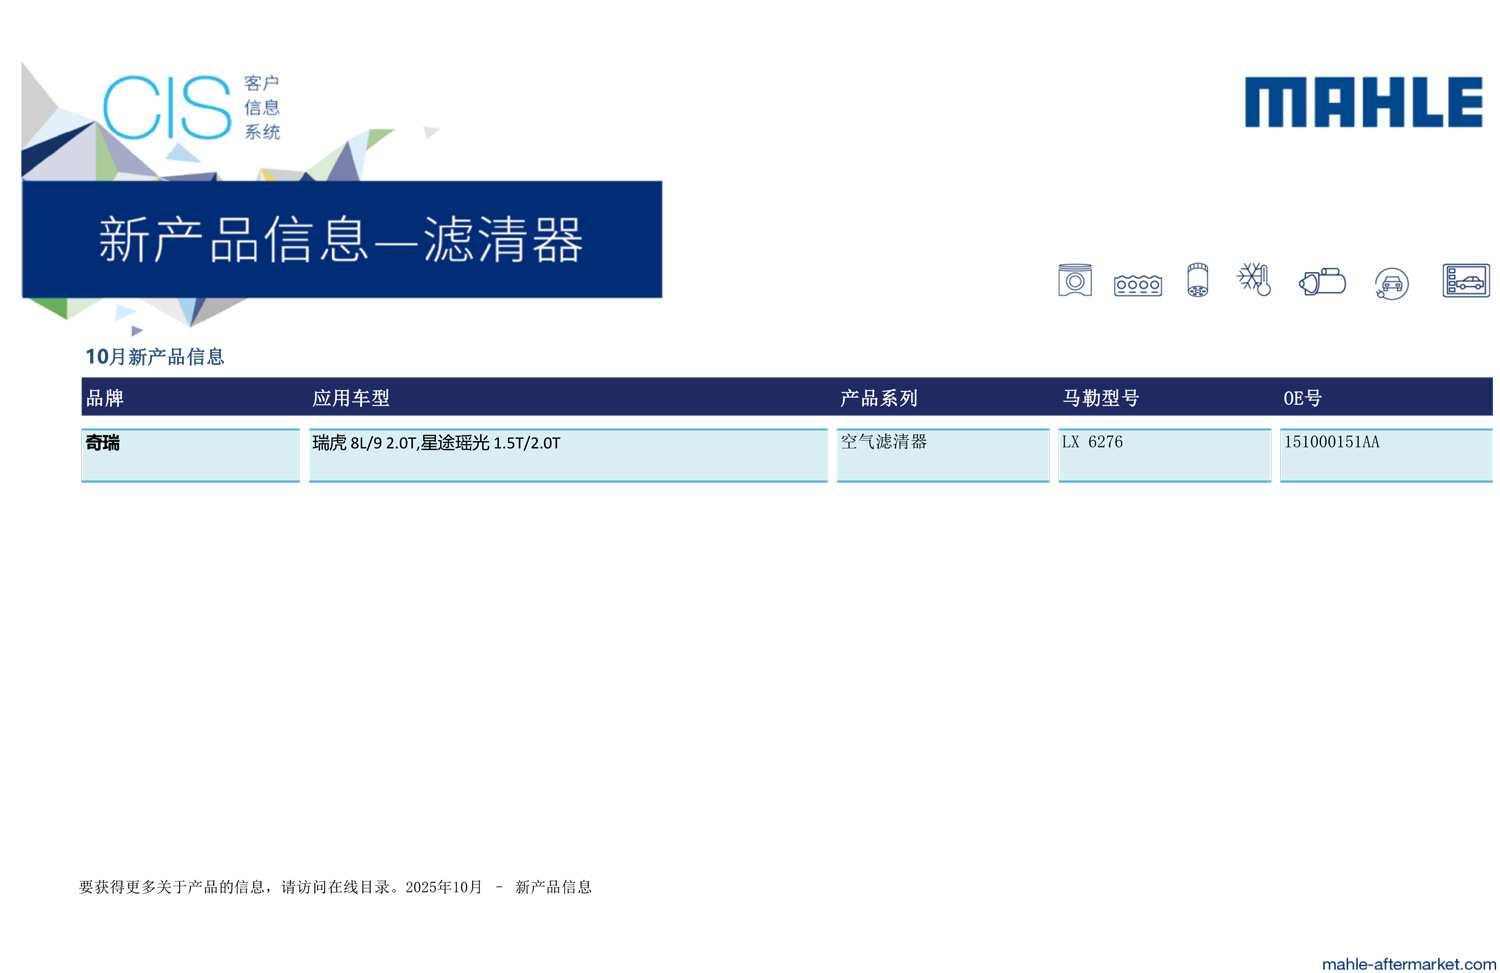Select the 产品系列 column header

click(878, 398)
